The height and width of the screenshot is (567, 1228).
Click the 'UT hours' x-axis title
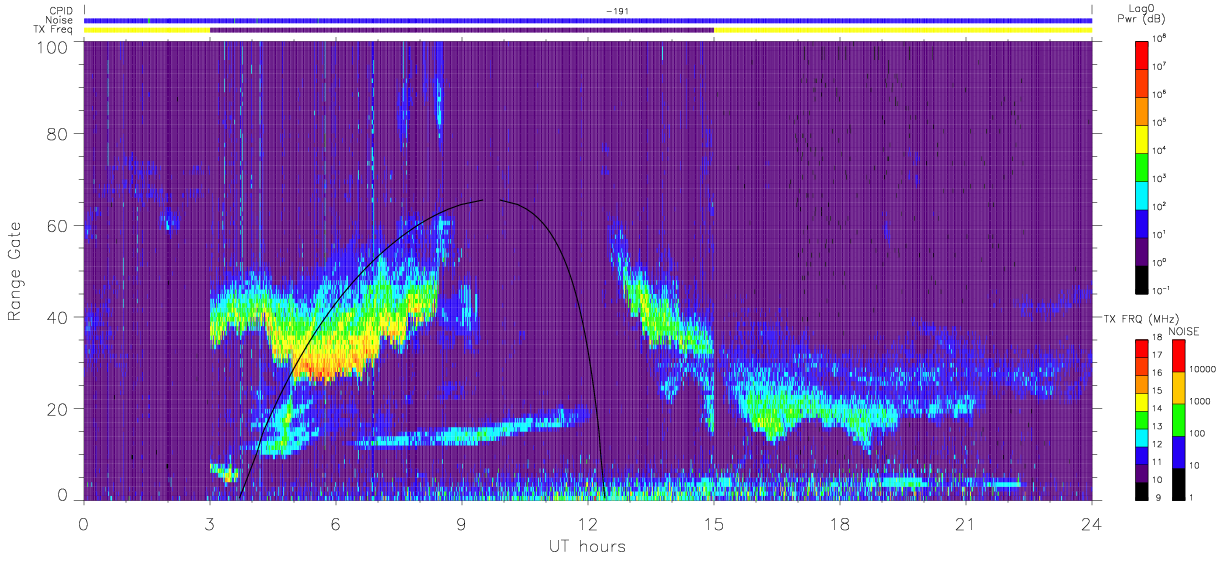(x=587, y=546)
